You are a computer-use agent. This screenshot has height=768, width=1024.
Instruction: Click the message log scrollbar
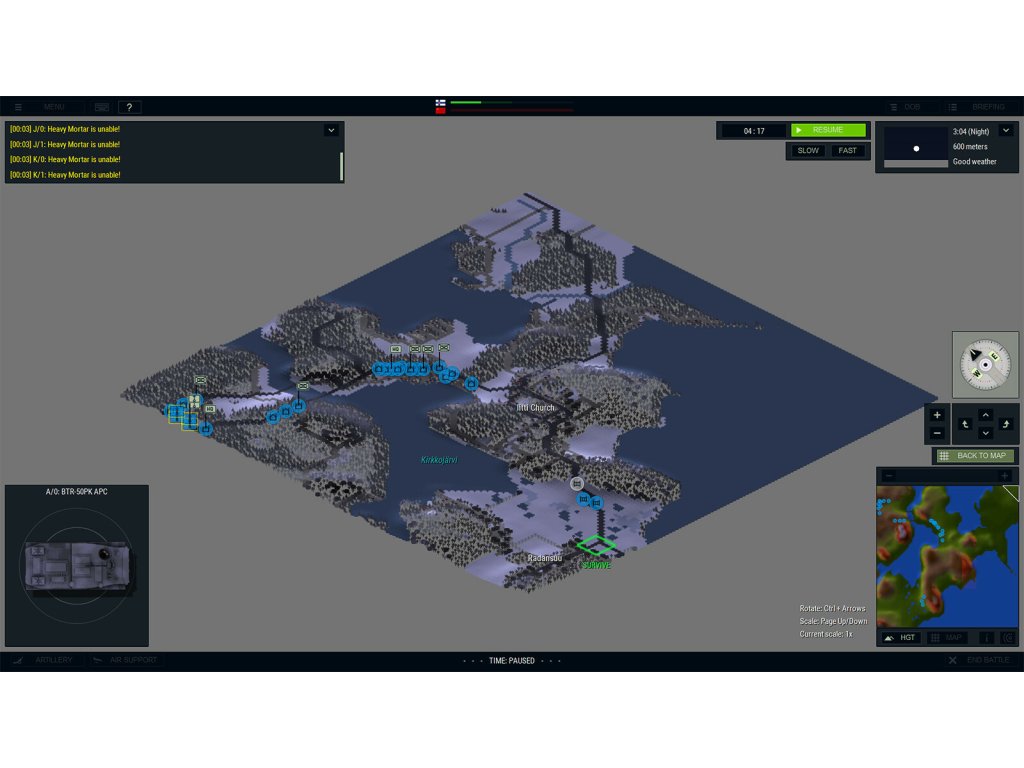click(341, 165)
